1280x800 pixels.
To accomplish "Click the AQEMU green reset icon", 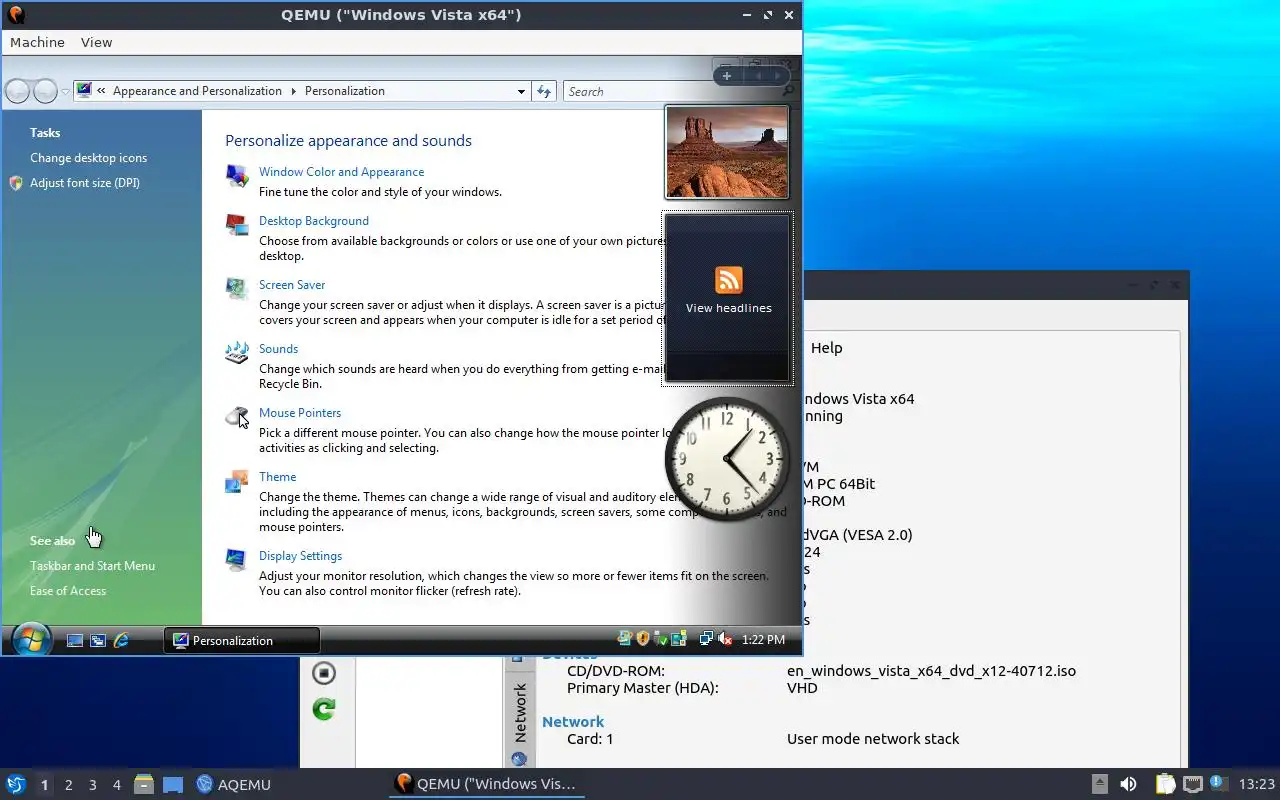I will point(323,709).
